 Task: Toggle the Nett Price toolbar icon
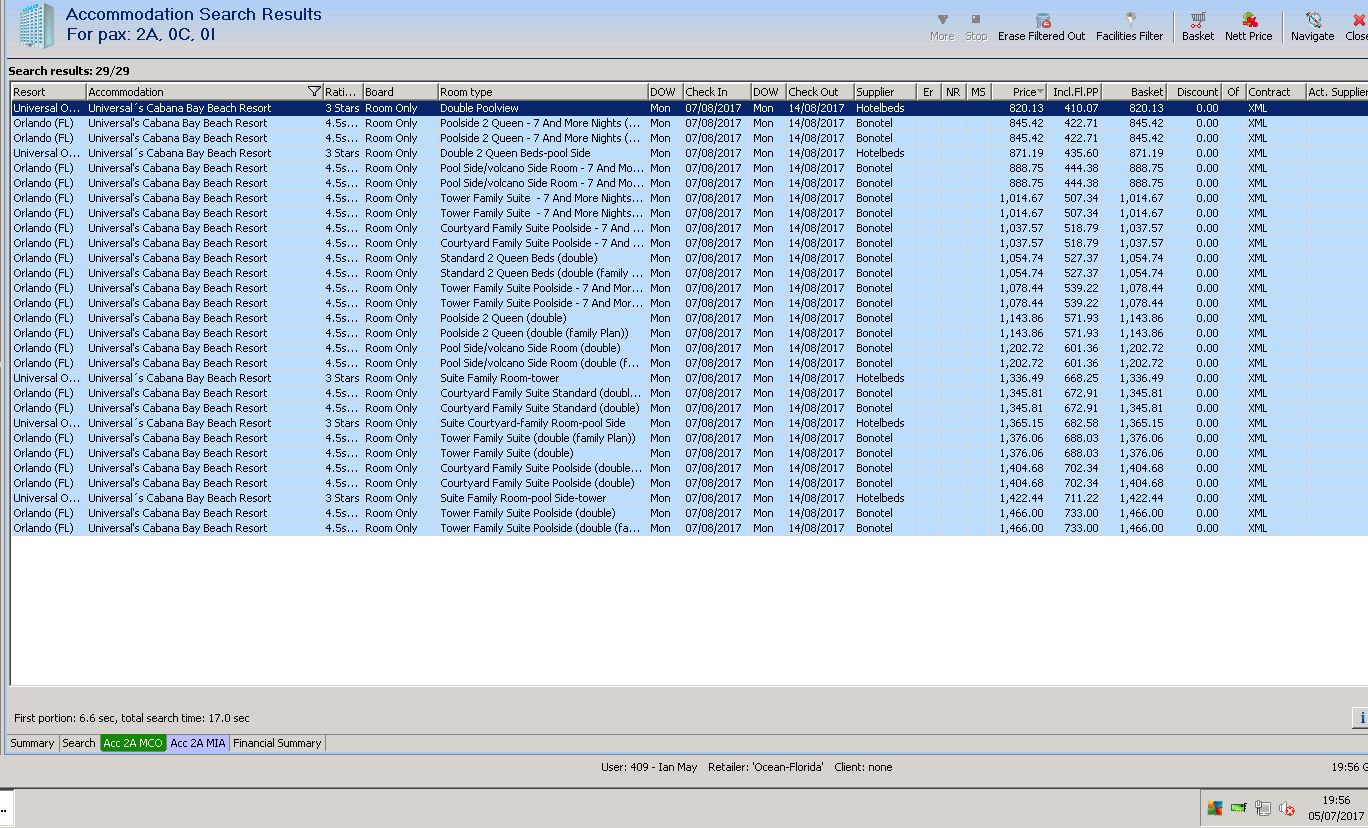(x=1249, y=20)
